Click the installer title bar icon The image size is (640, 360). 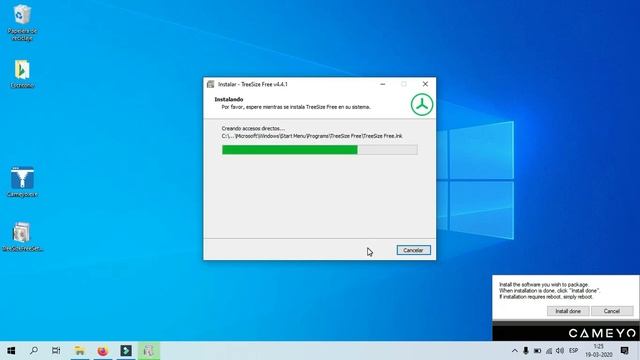(x=211, y=84)
